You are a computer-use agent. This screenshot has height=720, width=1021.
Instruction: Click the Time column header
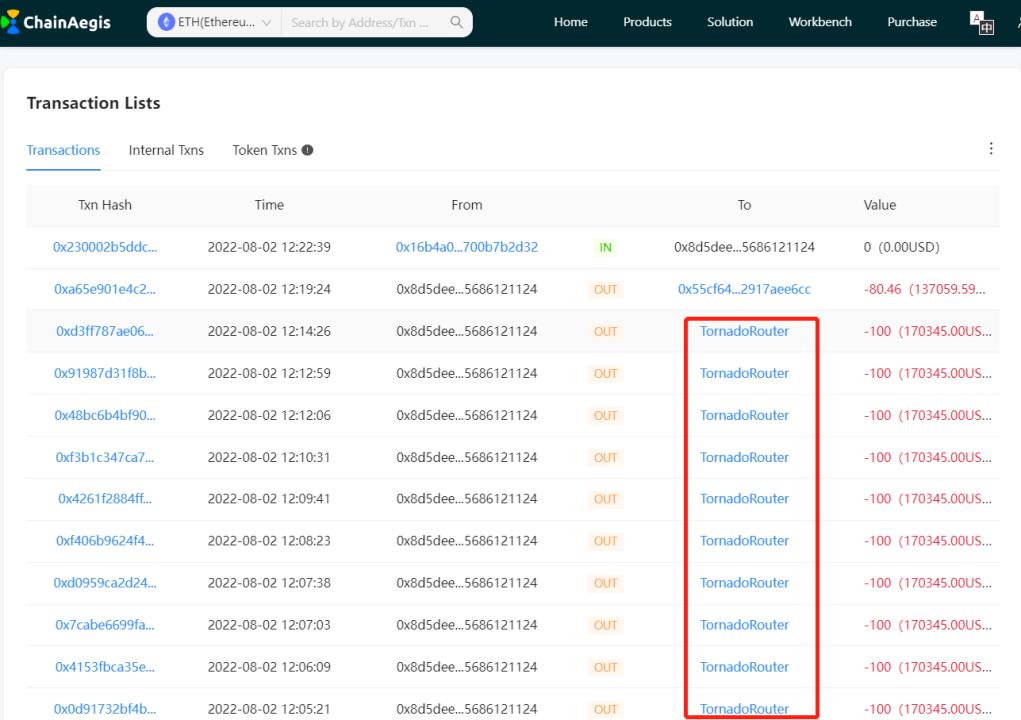coord(269,205)
